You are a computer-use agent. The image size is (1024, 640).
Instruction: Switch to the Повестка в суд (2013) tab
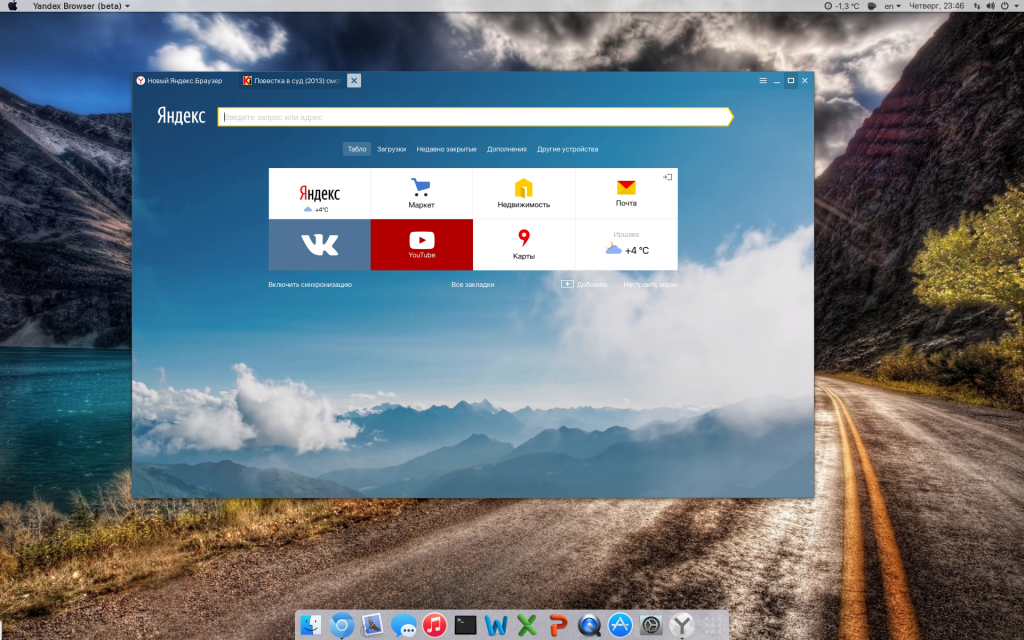292,81
